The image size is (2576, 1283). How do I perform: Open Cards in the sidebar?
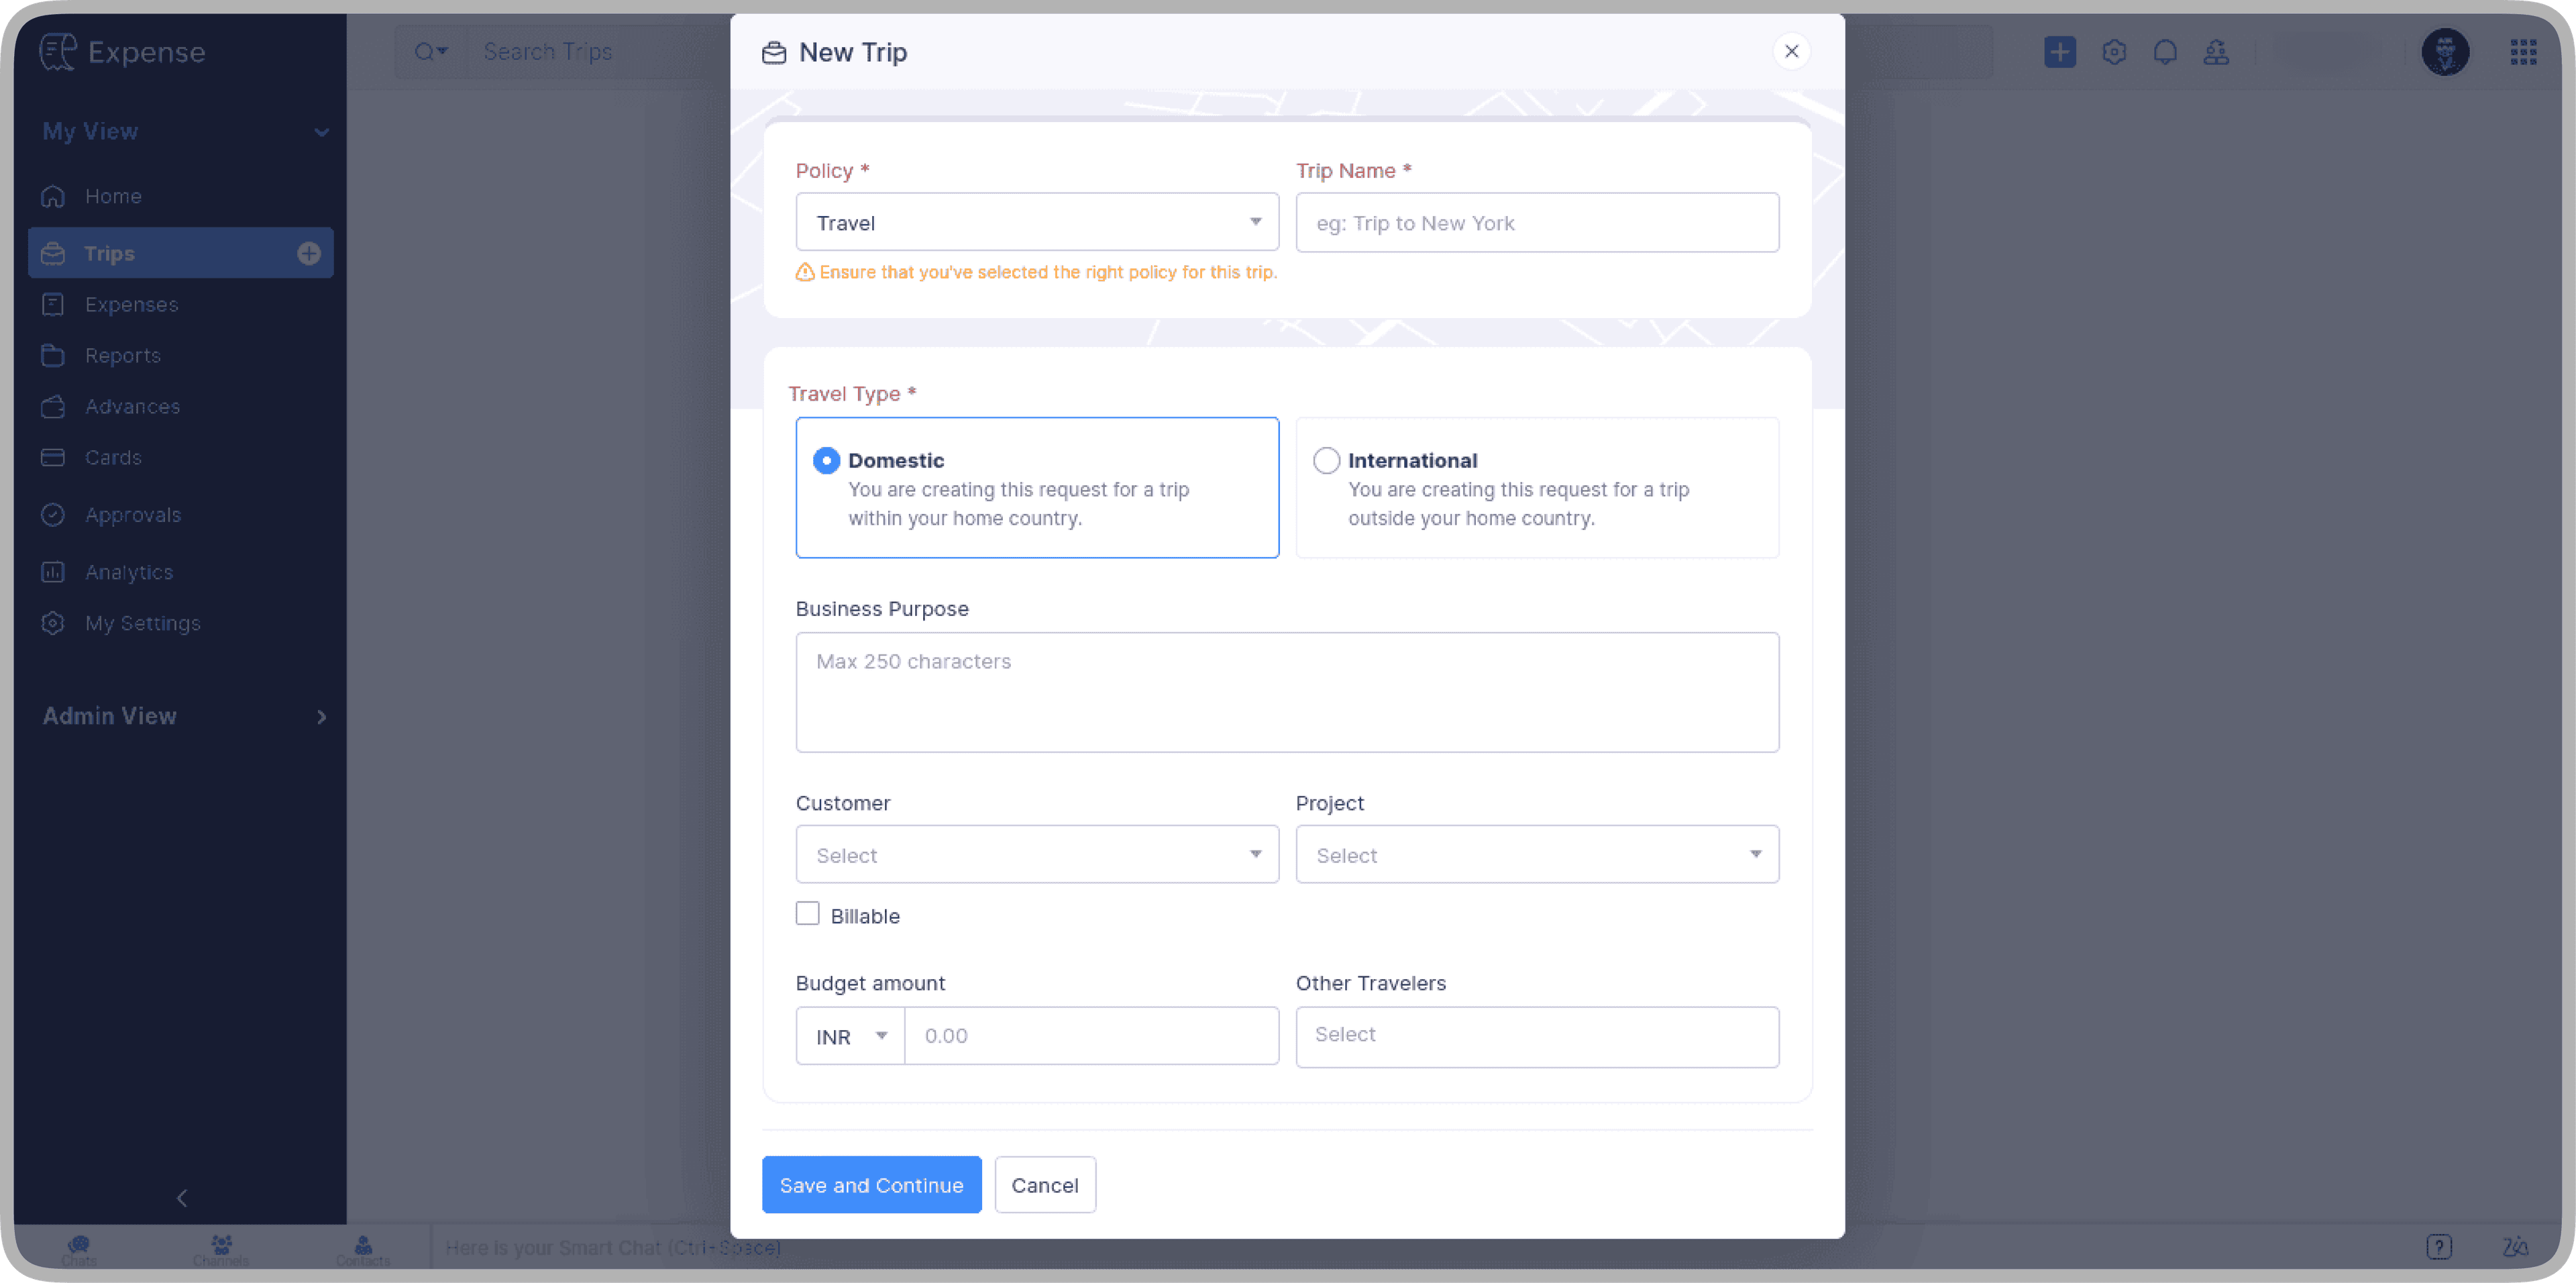[180, 457]
